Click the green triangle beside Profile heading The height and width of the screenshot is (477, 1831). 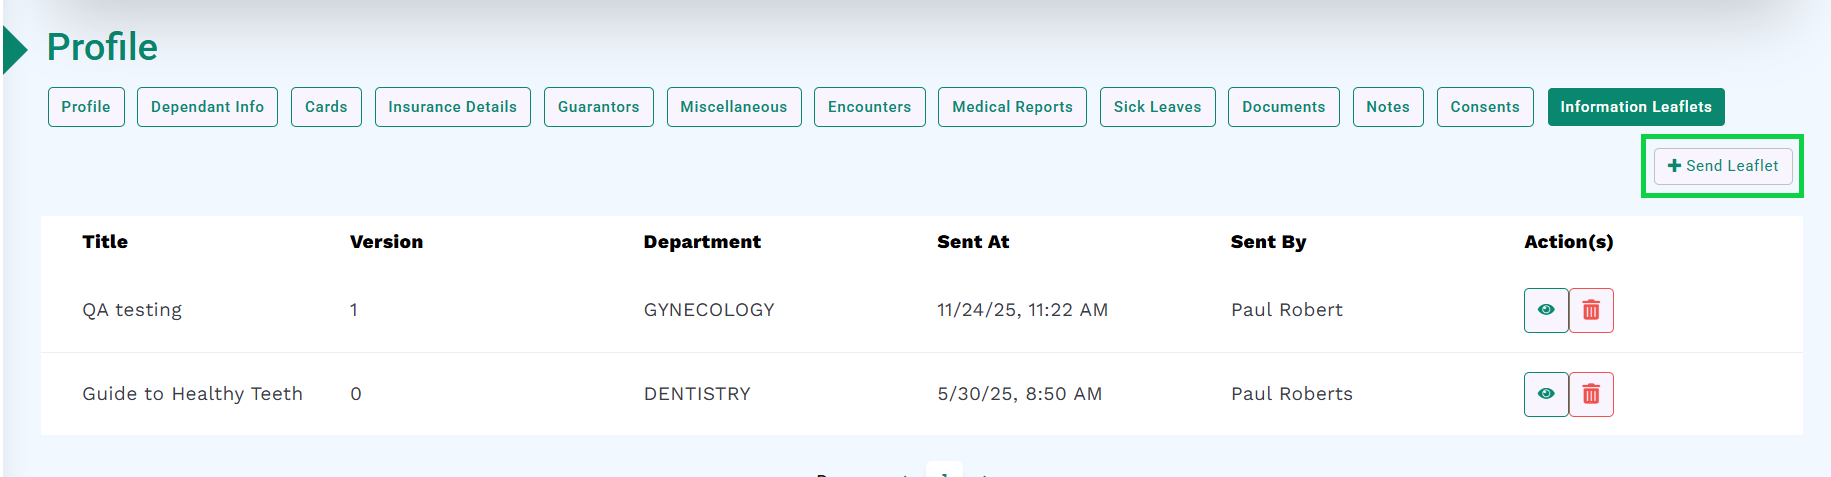click(x=15, y=50)
